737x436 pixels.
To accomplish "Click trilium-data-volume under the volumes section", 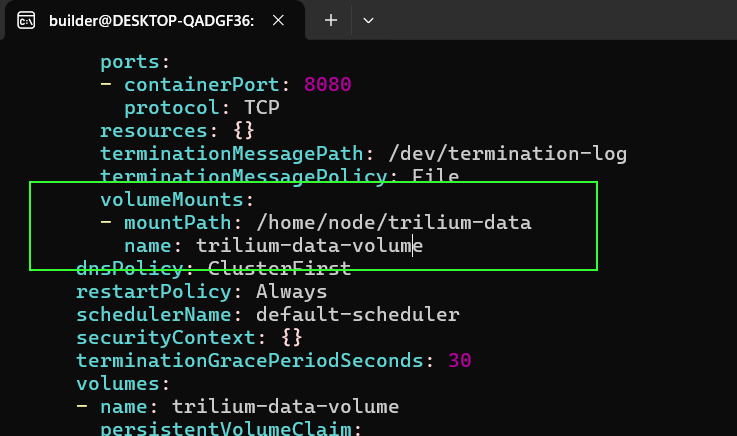I will point(285,407).
